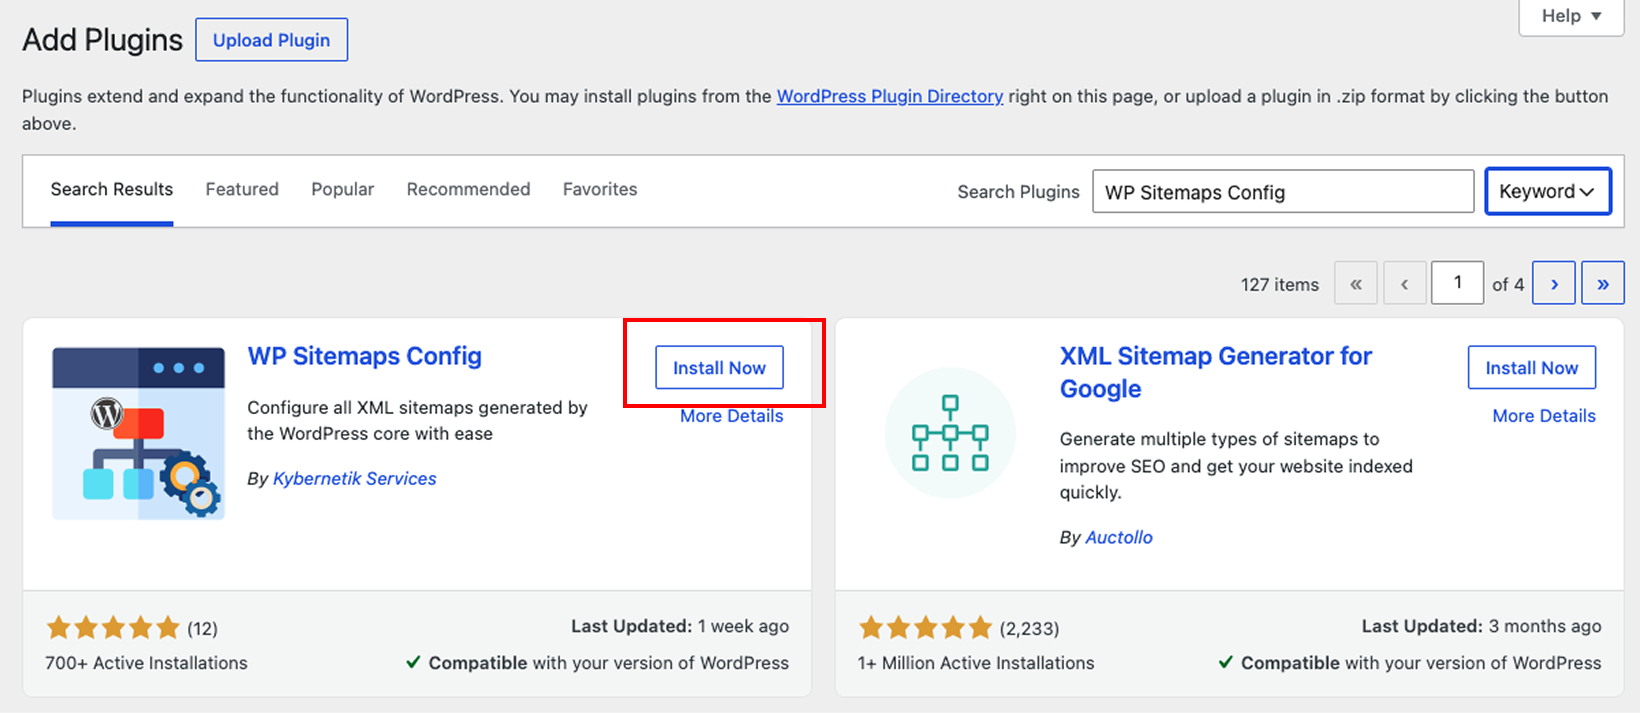Open the Help dropdown panel
Viewport: 1640px width, 713px height.
point(1571,16)
